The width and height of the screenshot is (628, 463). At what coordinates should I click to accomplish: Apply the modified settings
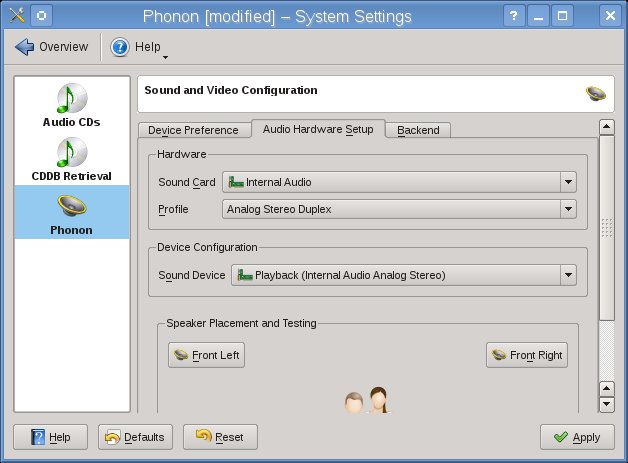(577, 437)
